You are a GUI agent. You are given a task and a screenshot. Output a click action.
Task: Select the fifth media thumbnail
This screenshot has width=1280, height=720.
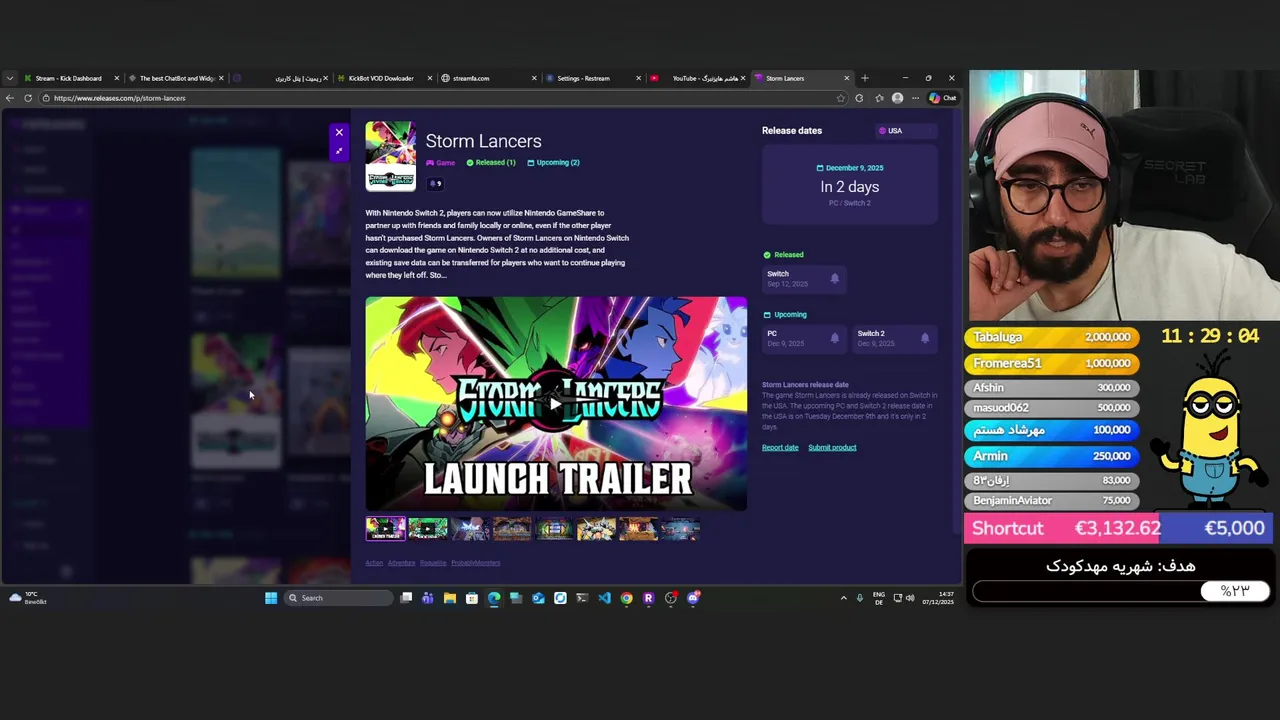(553, 529)
